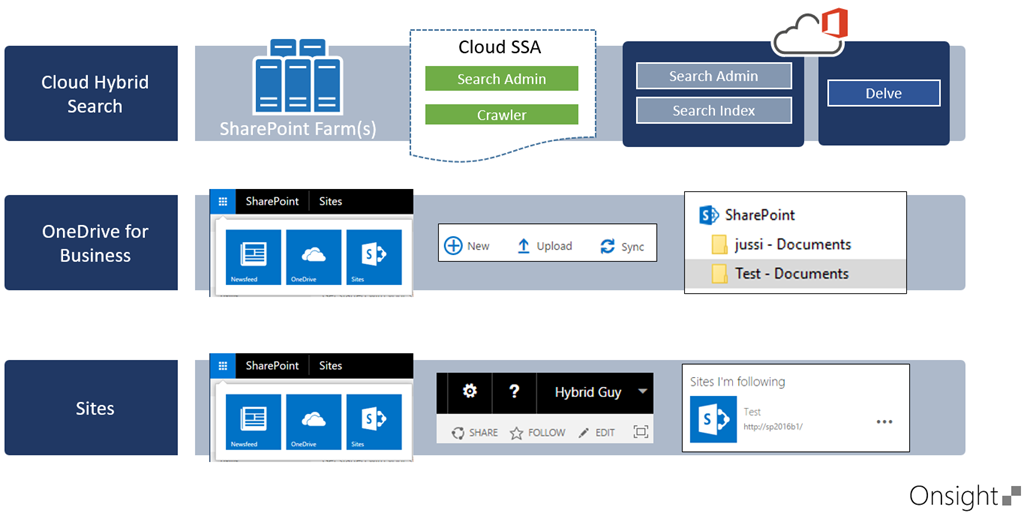Click folder icon next to Test - Documents
This screenshot has height=516, width=1024.
(719, 274)
